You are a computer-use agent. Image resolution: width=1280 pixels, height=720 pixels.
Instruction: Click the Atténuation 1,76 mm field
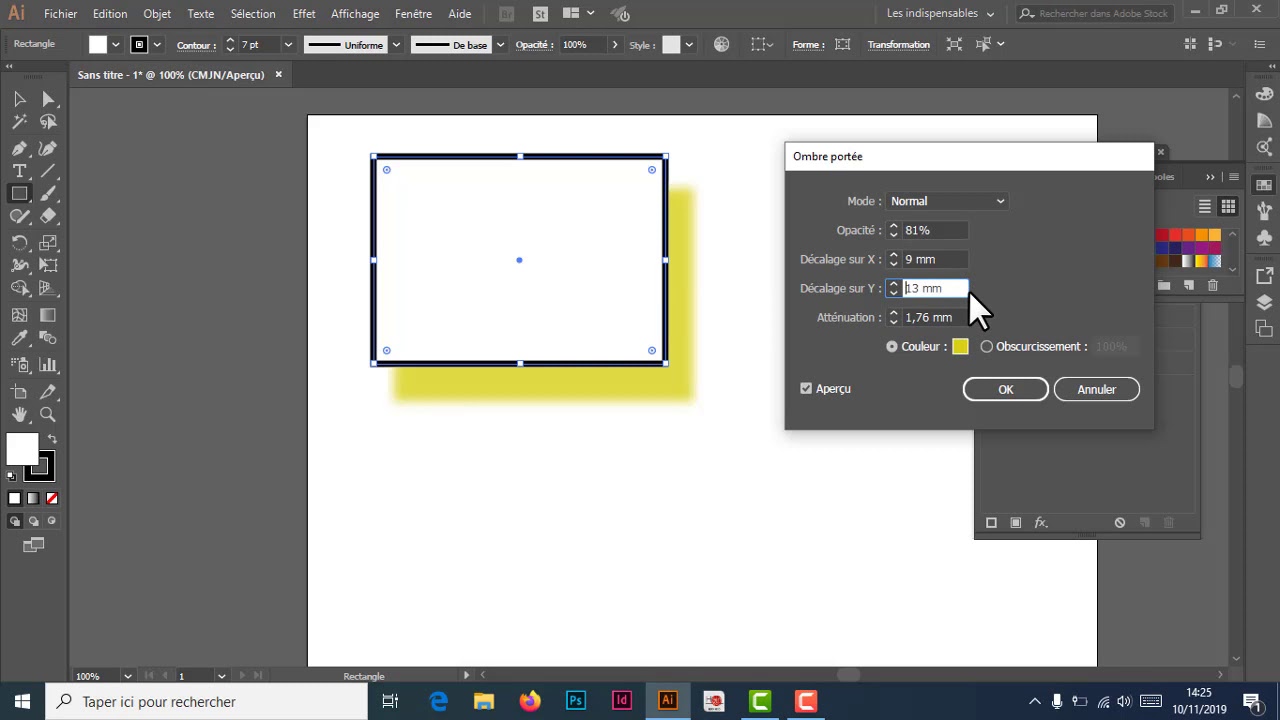pyautogui.click(x=935, y=317)
